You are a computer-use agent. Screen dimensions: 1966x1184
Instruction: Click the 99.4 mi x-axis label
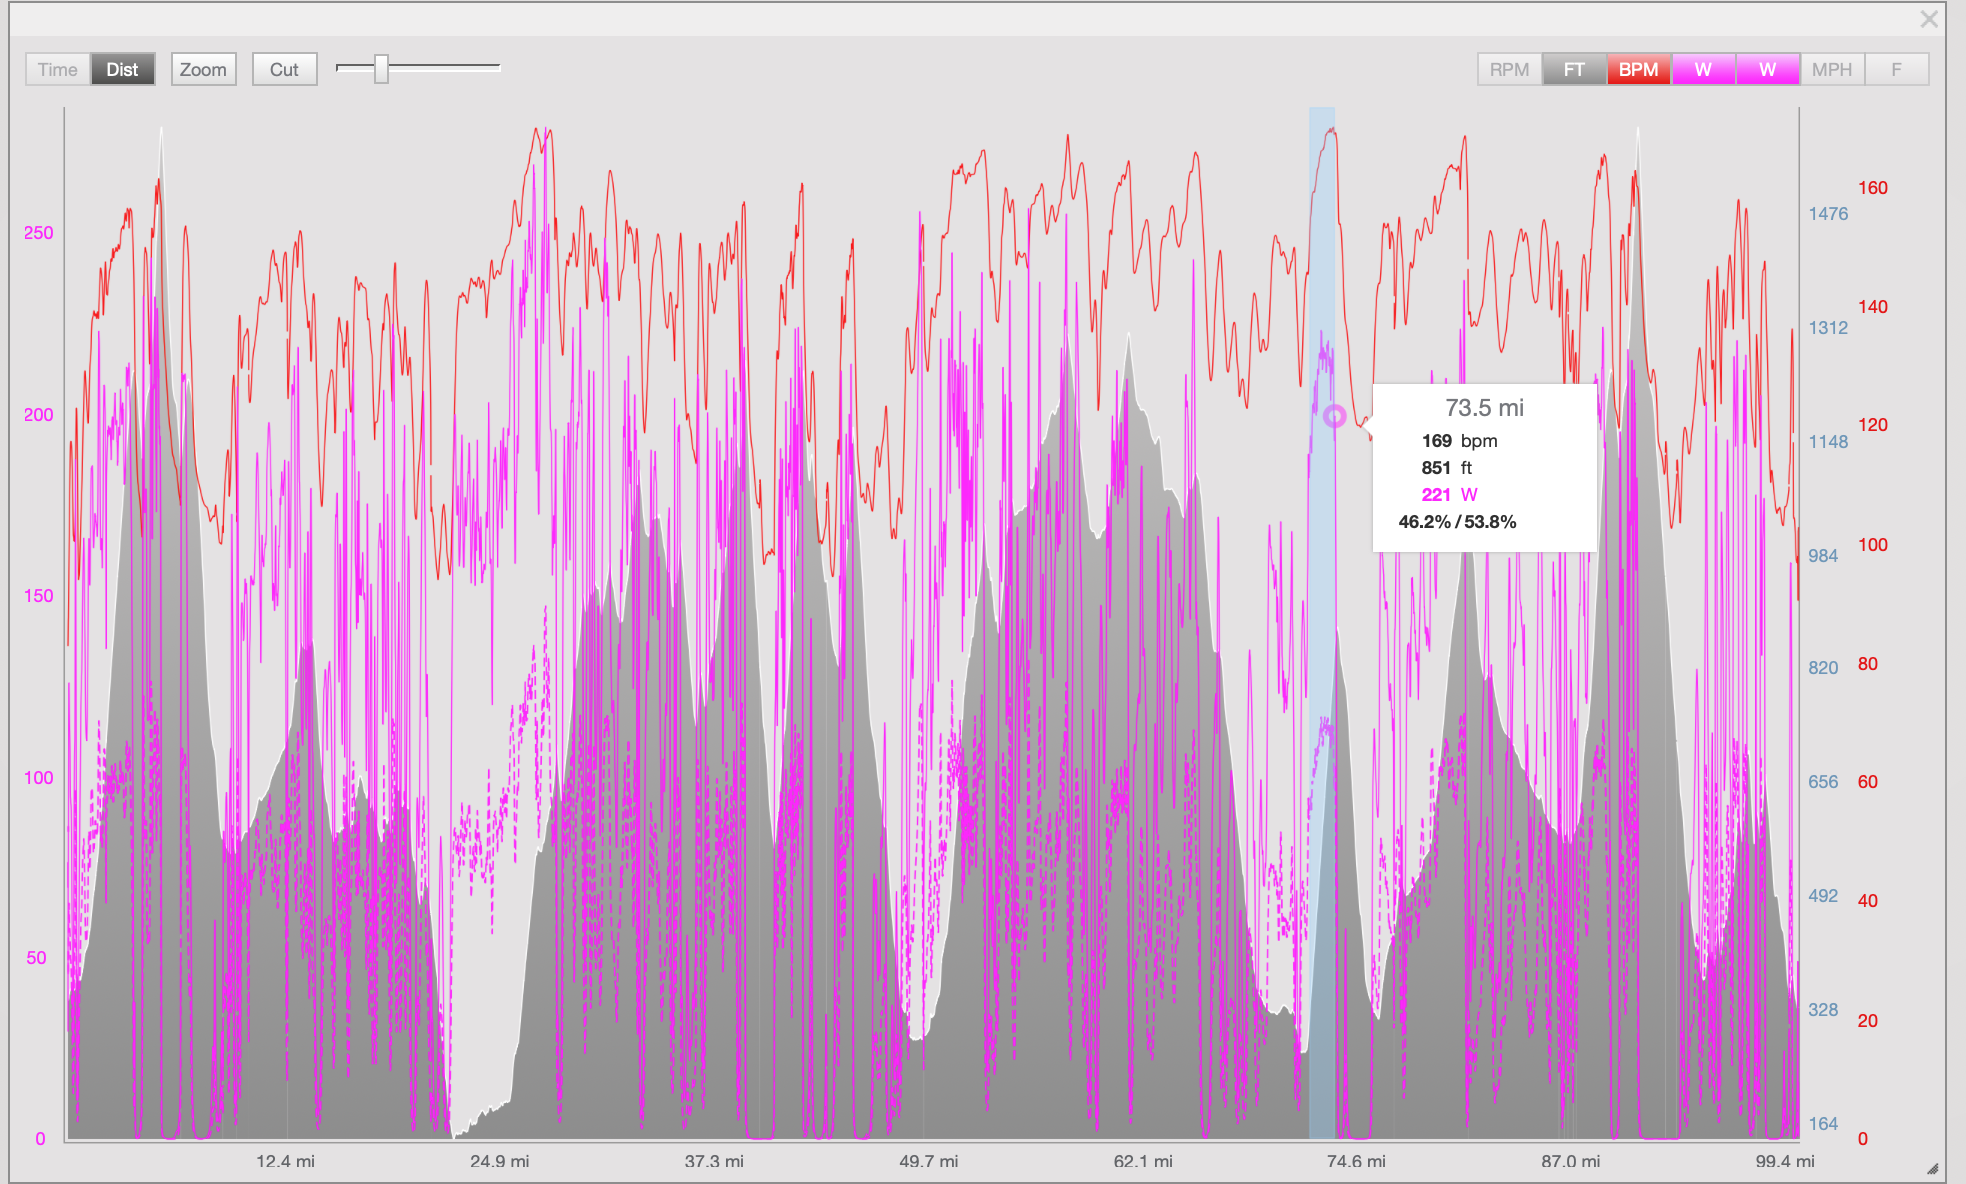coord(1784,1161)
